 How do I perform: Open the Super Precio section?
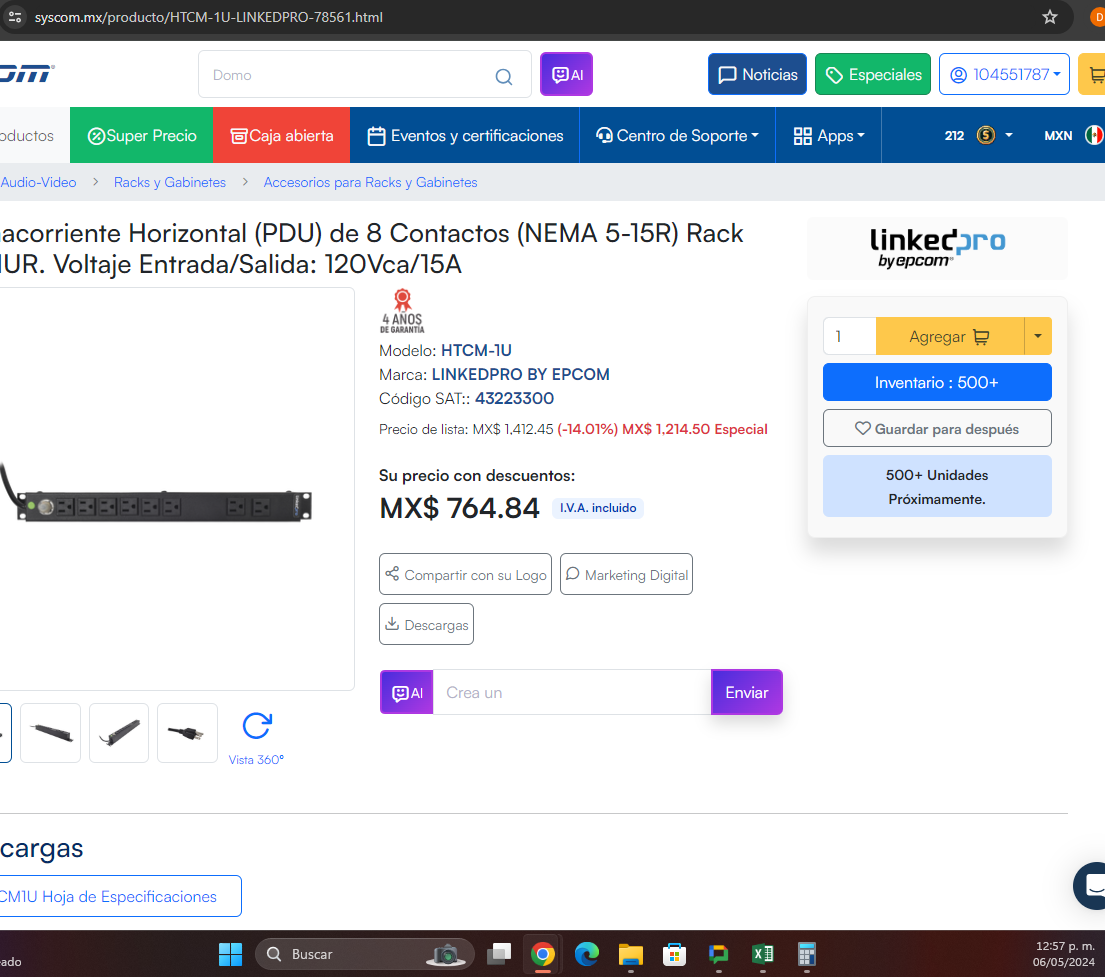click(142, 135)
